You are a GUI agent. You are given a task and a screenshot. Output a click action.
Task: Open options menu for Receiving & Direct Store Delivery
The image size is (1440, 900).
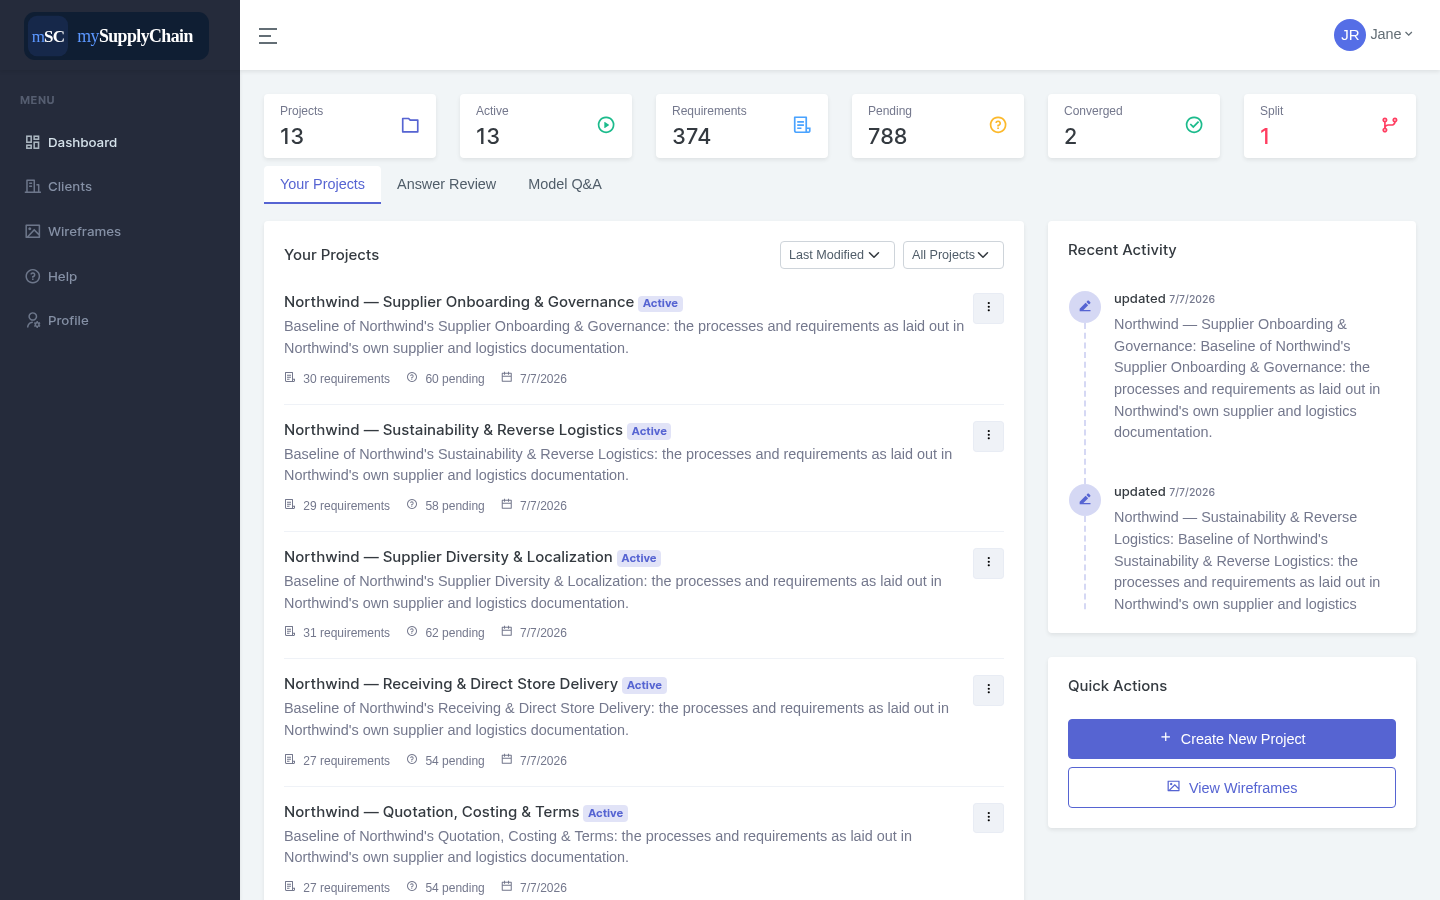[988, 690]
